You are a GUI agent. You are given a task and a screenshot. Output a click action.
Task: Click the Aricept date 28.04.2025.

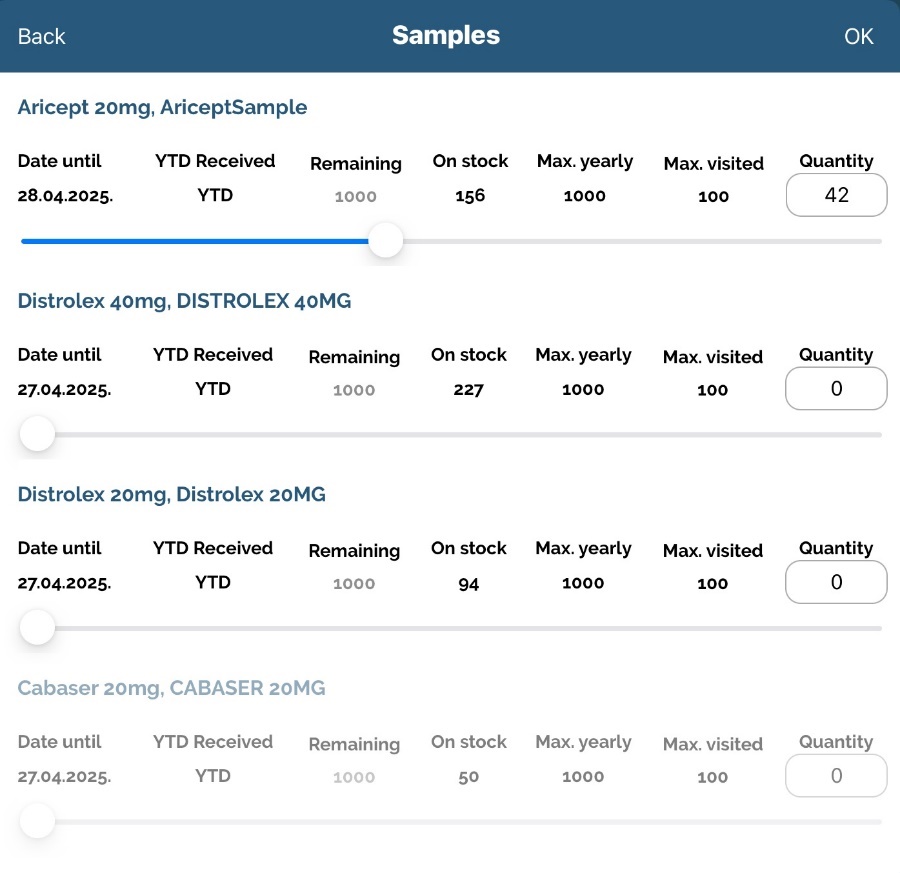65,196
